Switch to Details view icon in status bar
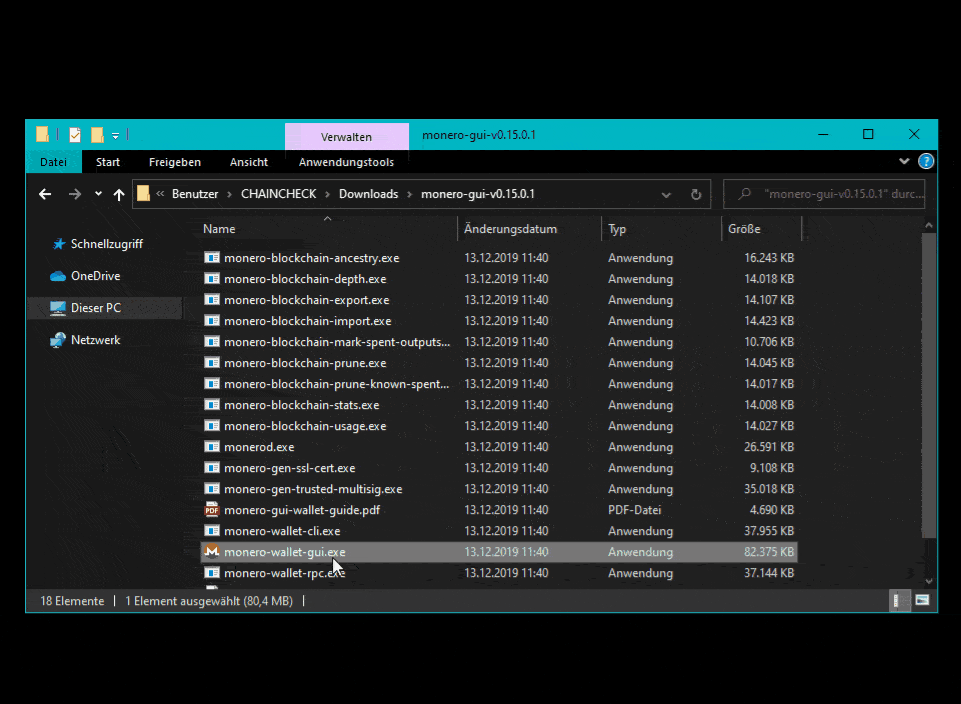 [x=899, y=600]
